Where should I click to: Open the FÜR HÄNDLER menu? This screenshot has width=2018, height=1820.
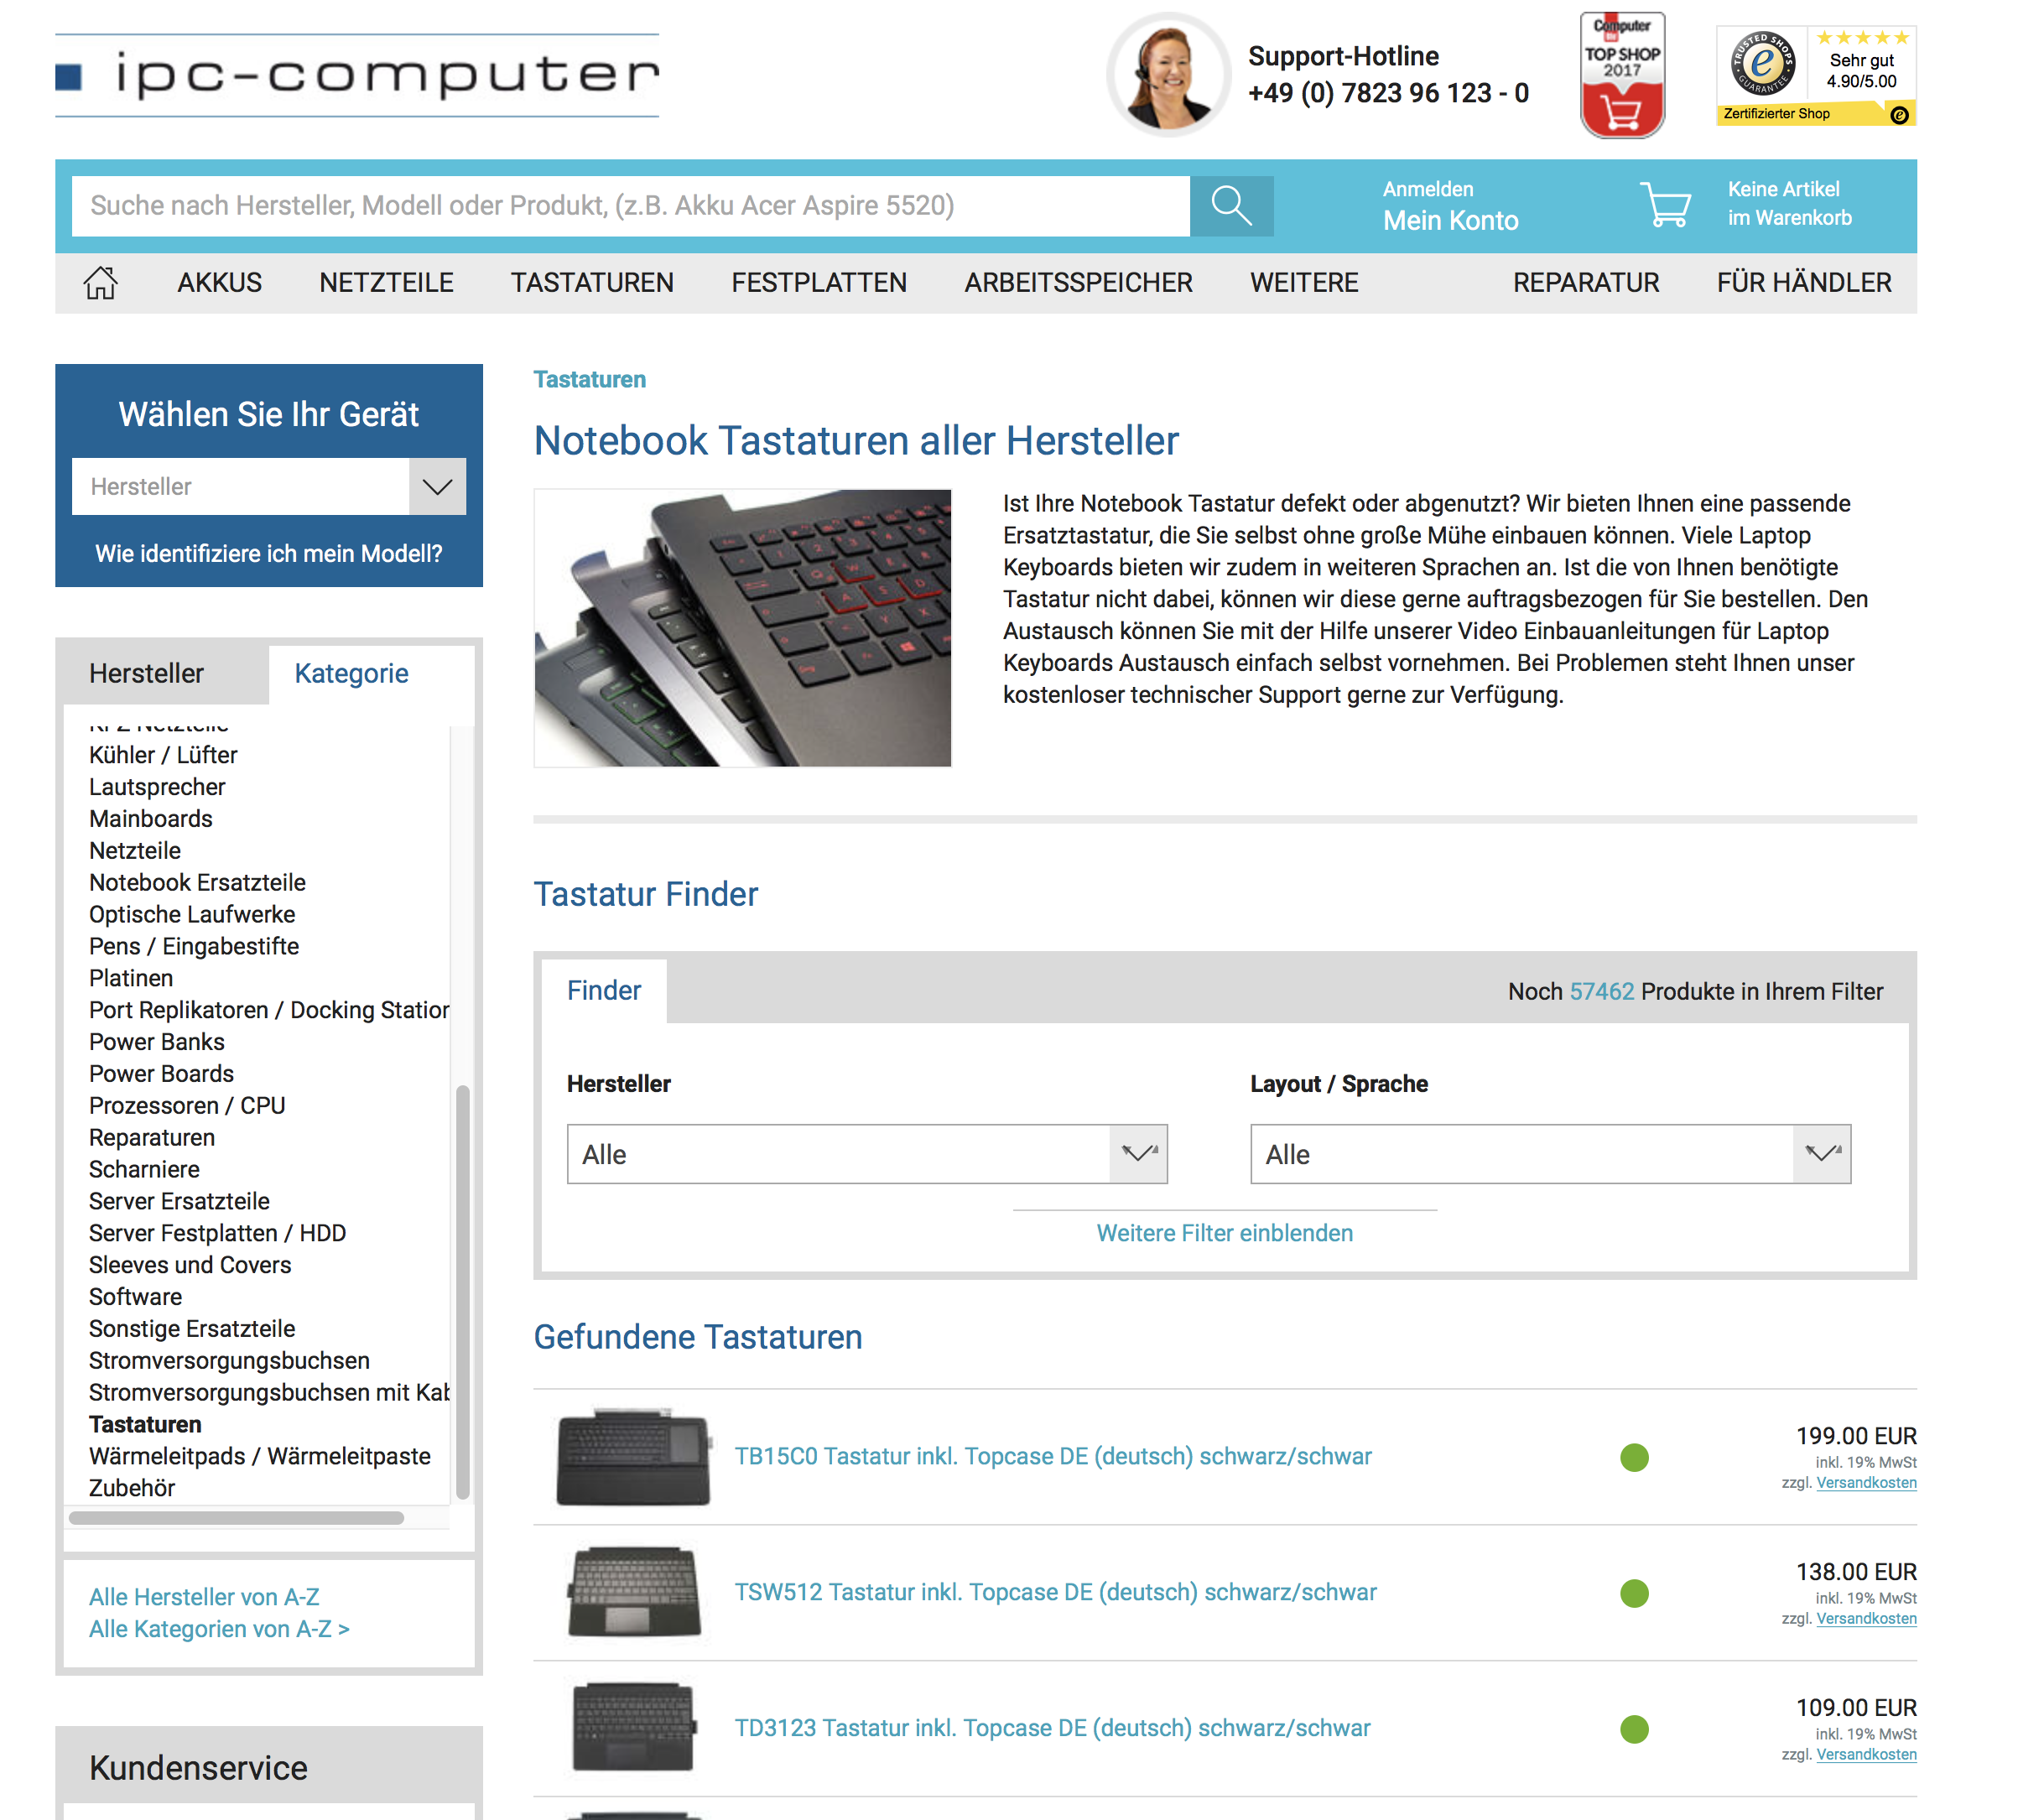point(1804,283)
